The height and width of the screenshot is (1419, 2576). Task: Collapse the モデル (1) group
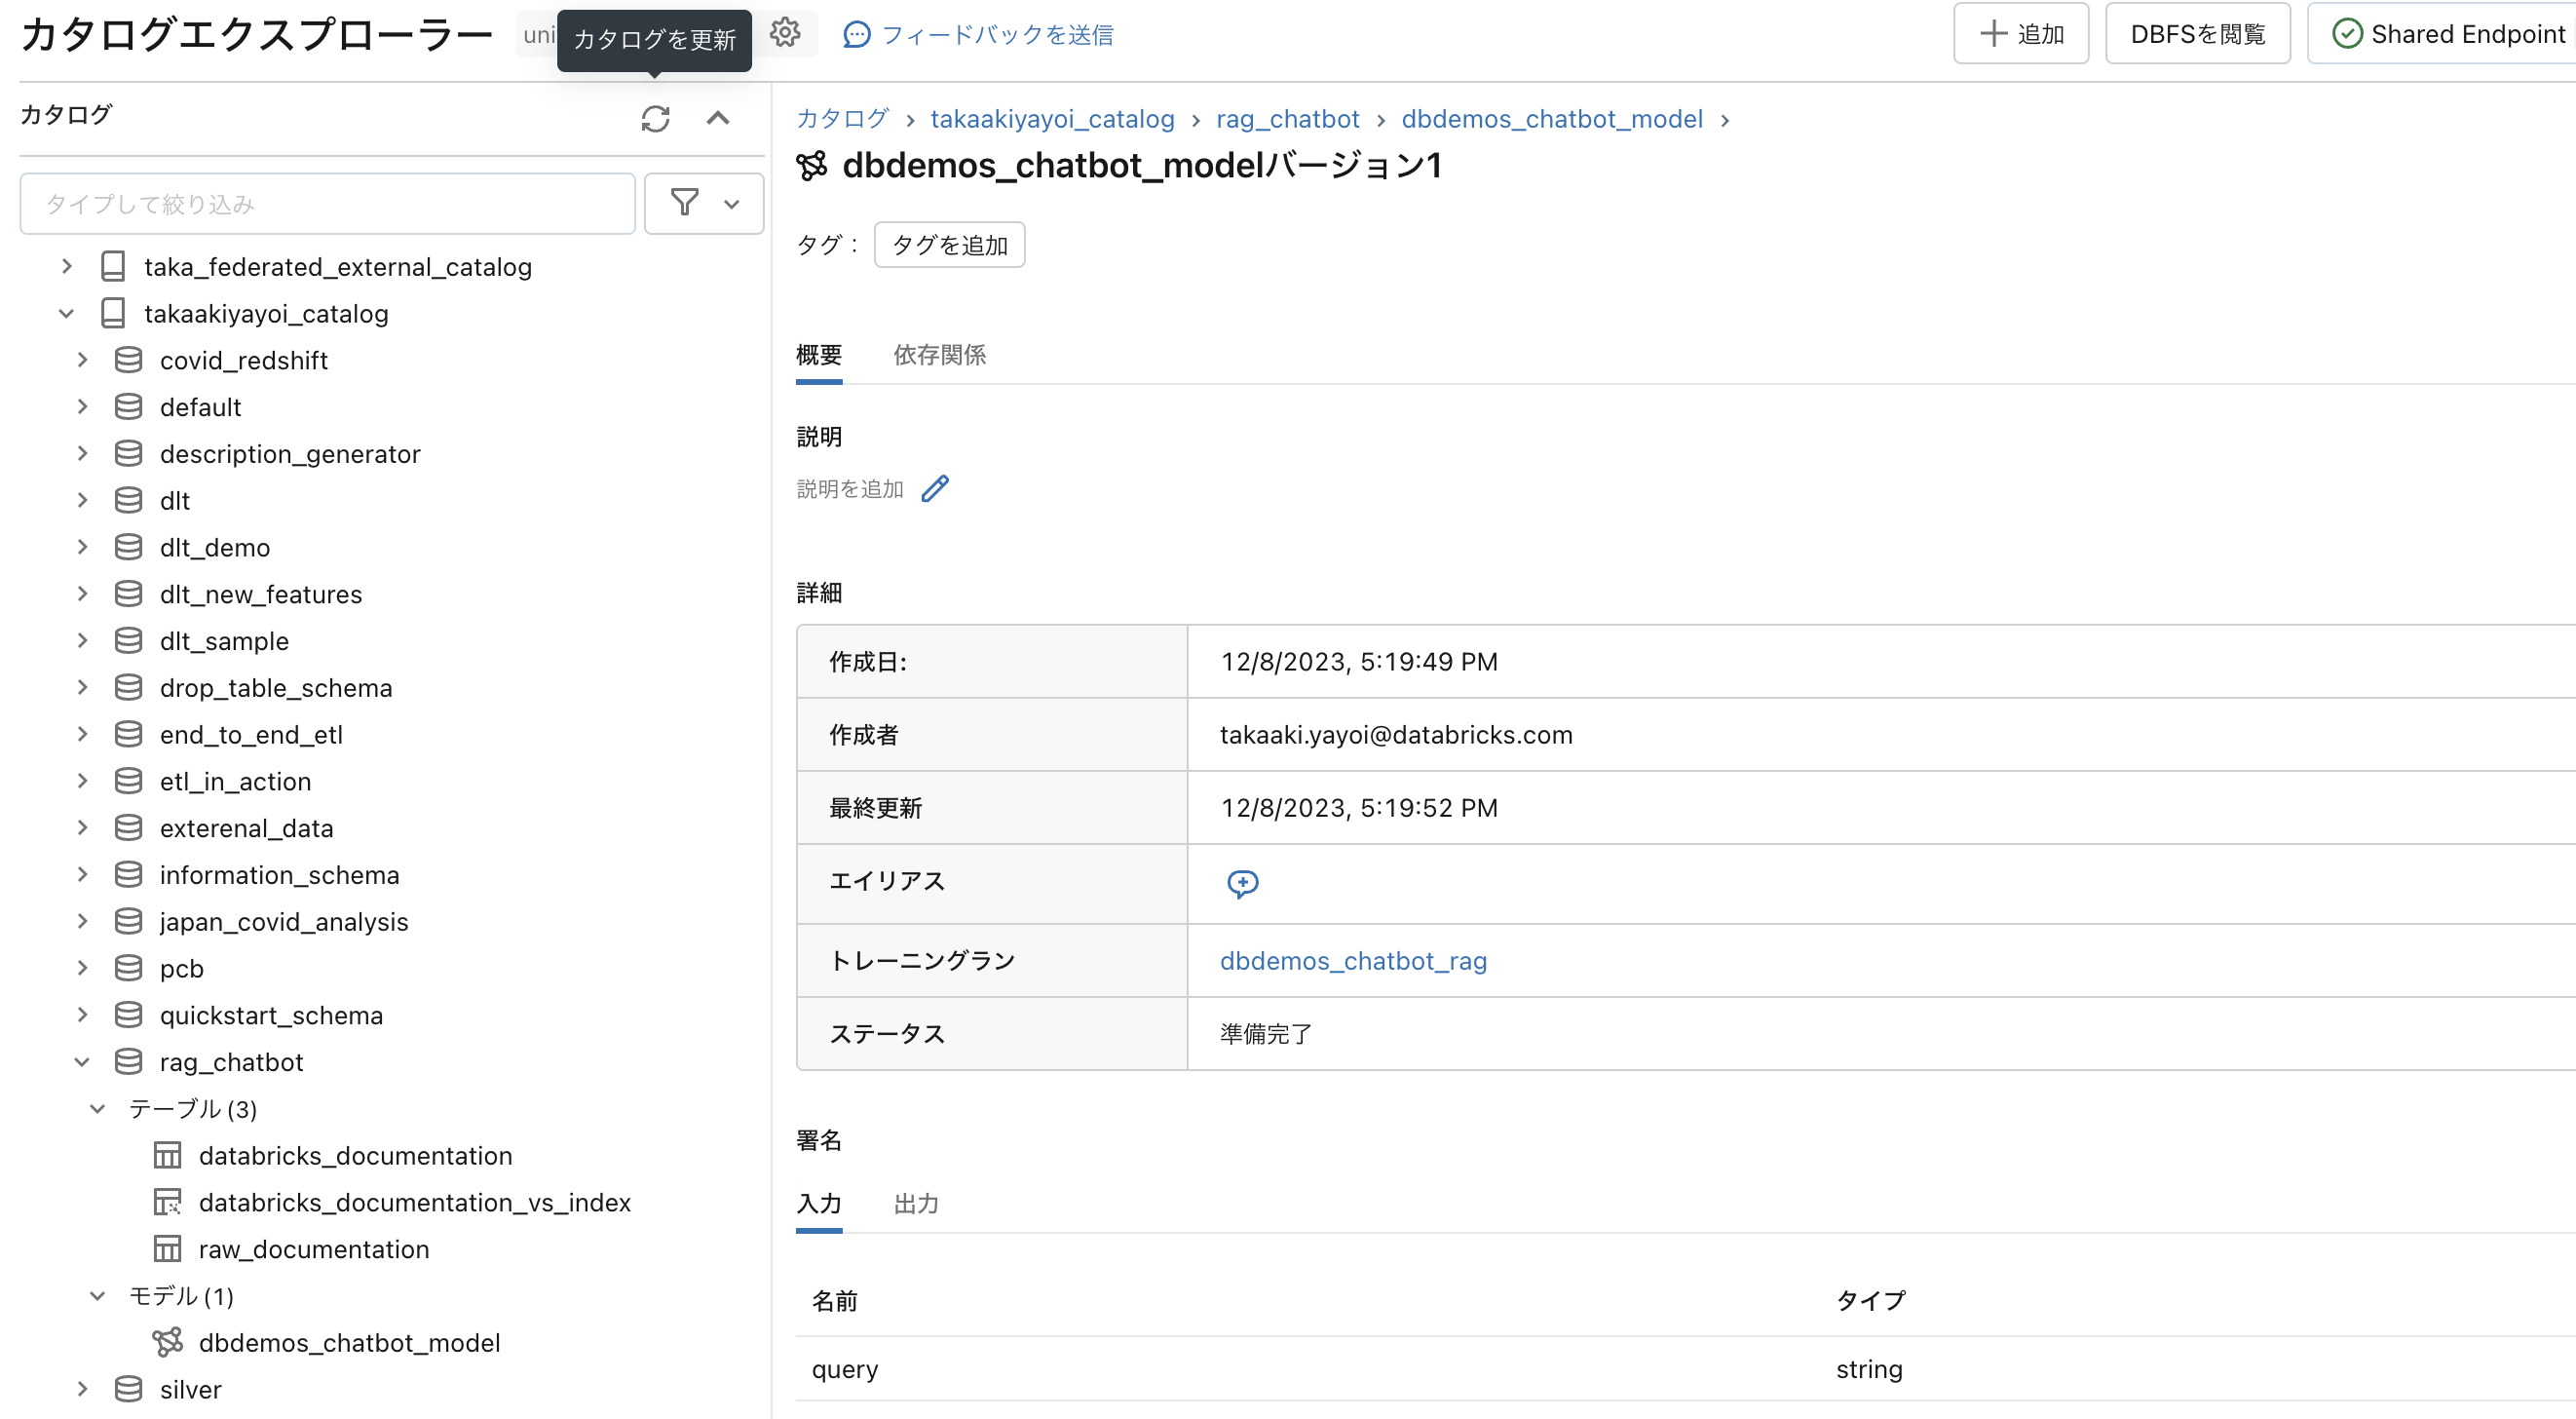pyautogui.click(x=98, y=1295)
